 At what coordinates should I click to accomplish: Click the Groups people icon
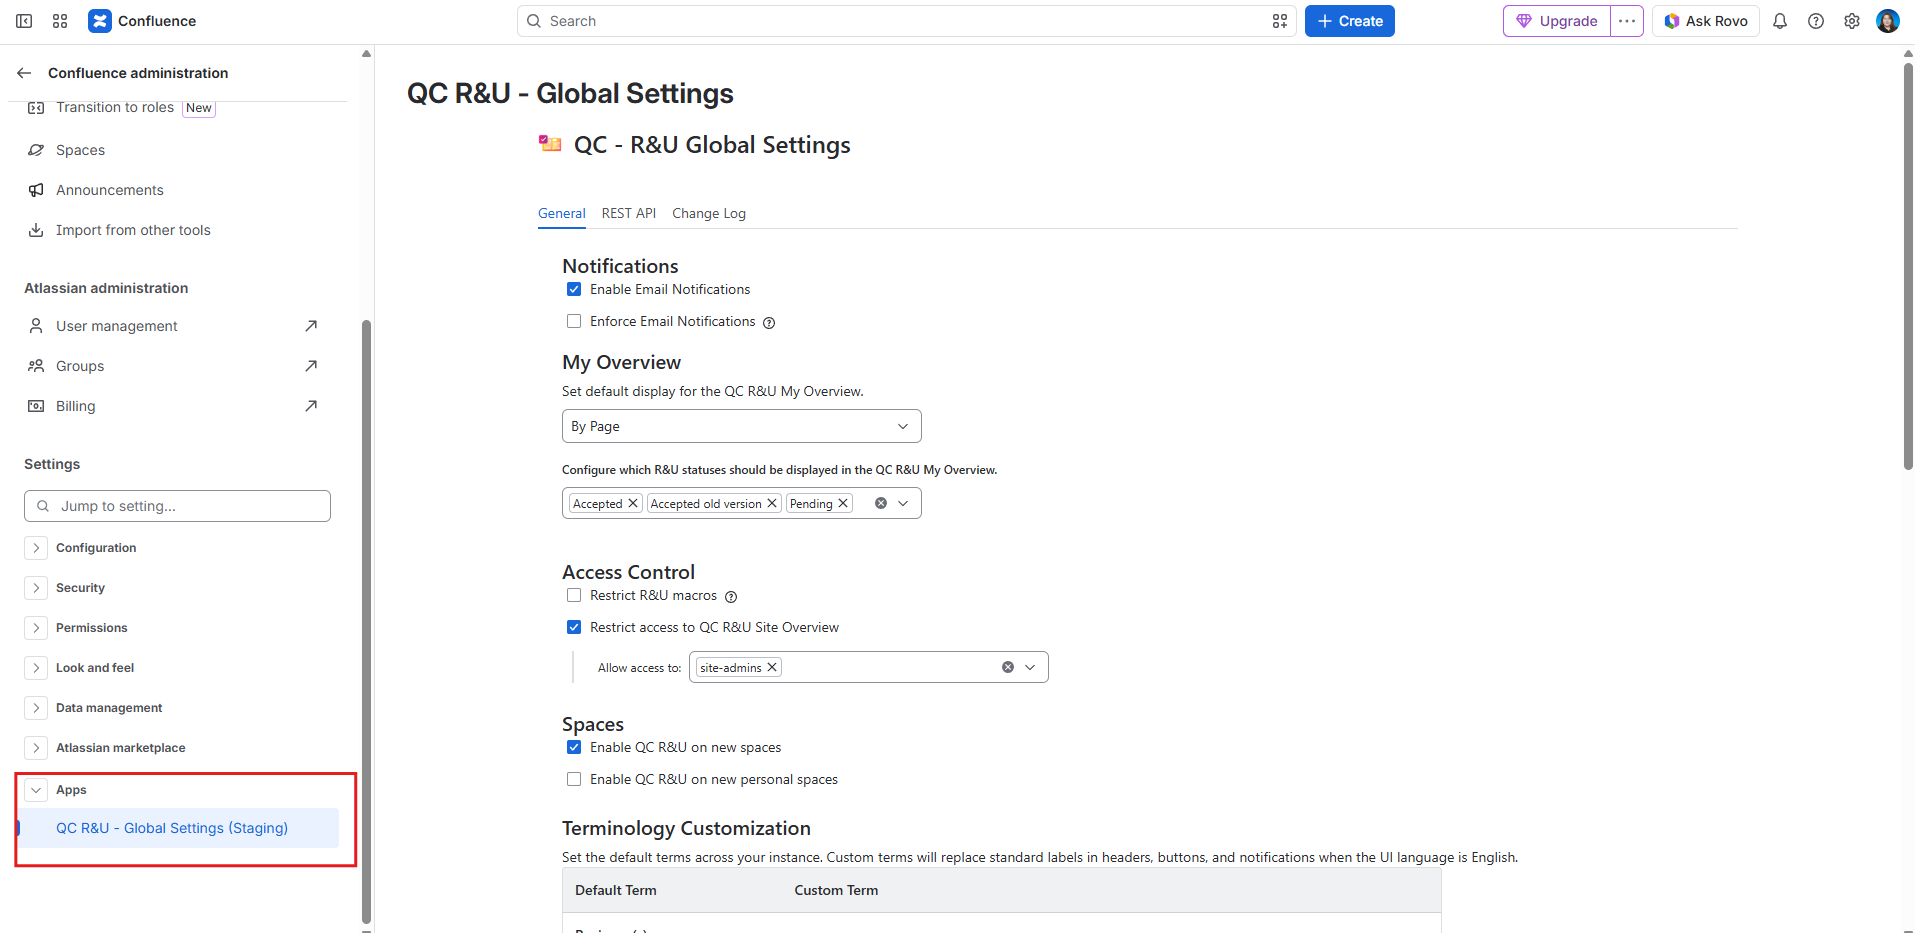point(36,366)
